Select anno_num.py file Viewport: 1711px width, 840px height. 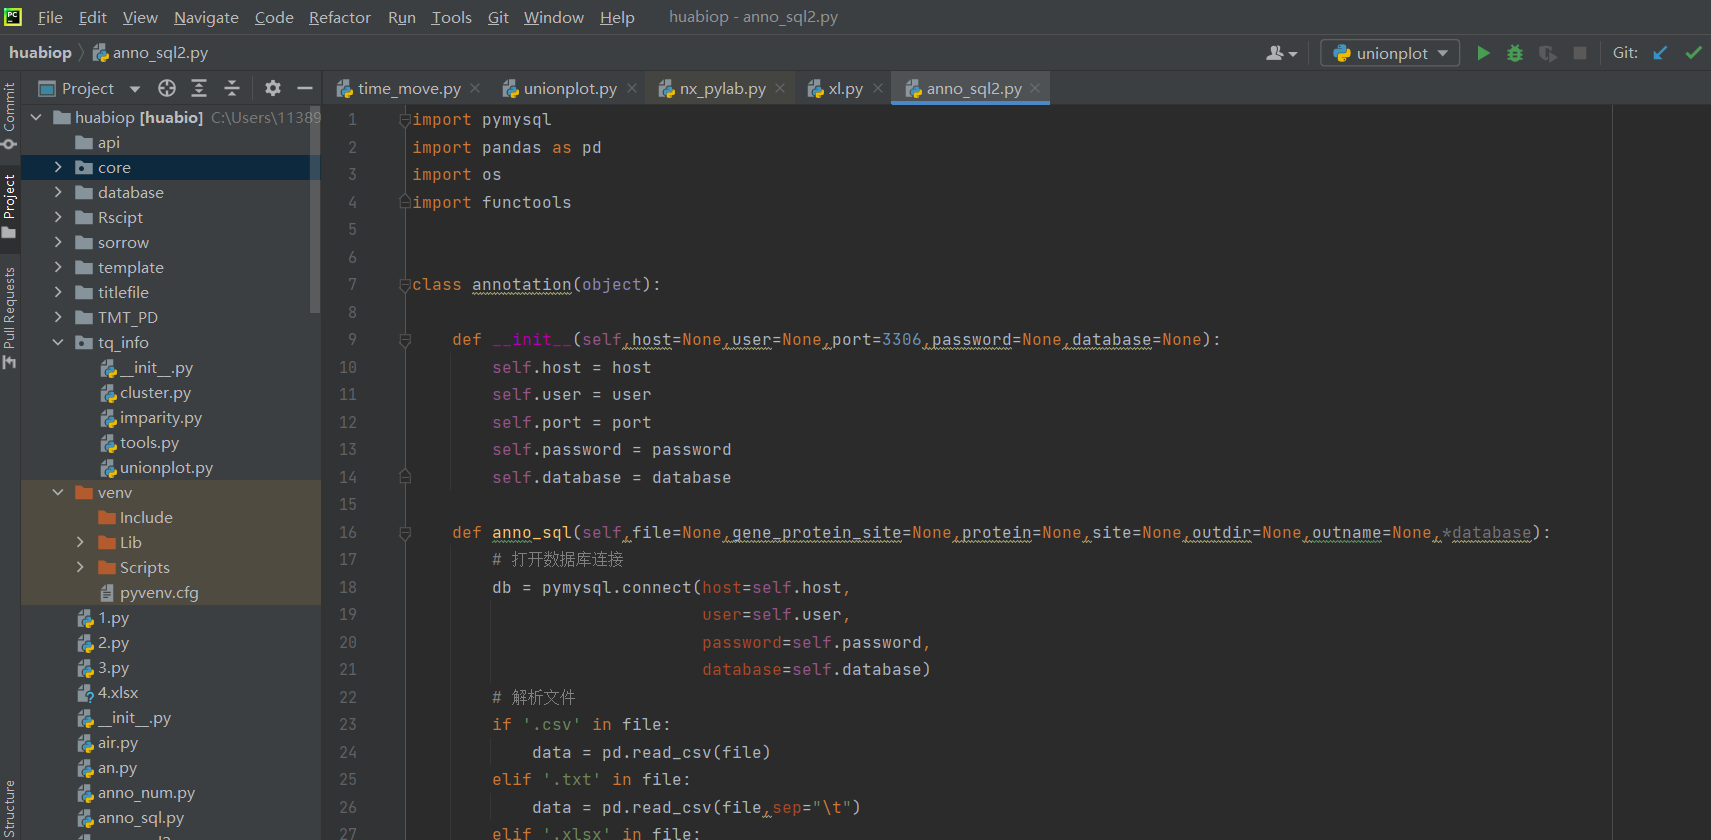tap(146, 792)
